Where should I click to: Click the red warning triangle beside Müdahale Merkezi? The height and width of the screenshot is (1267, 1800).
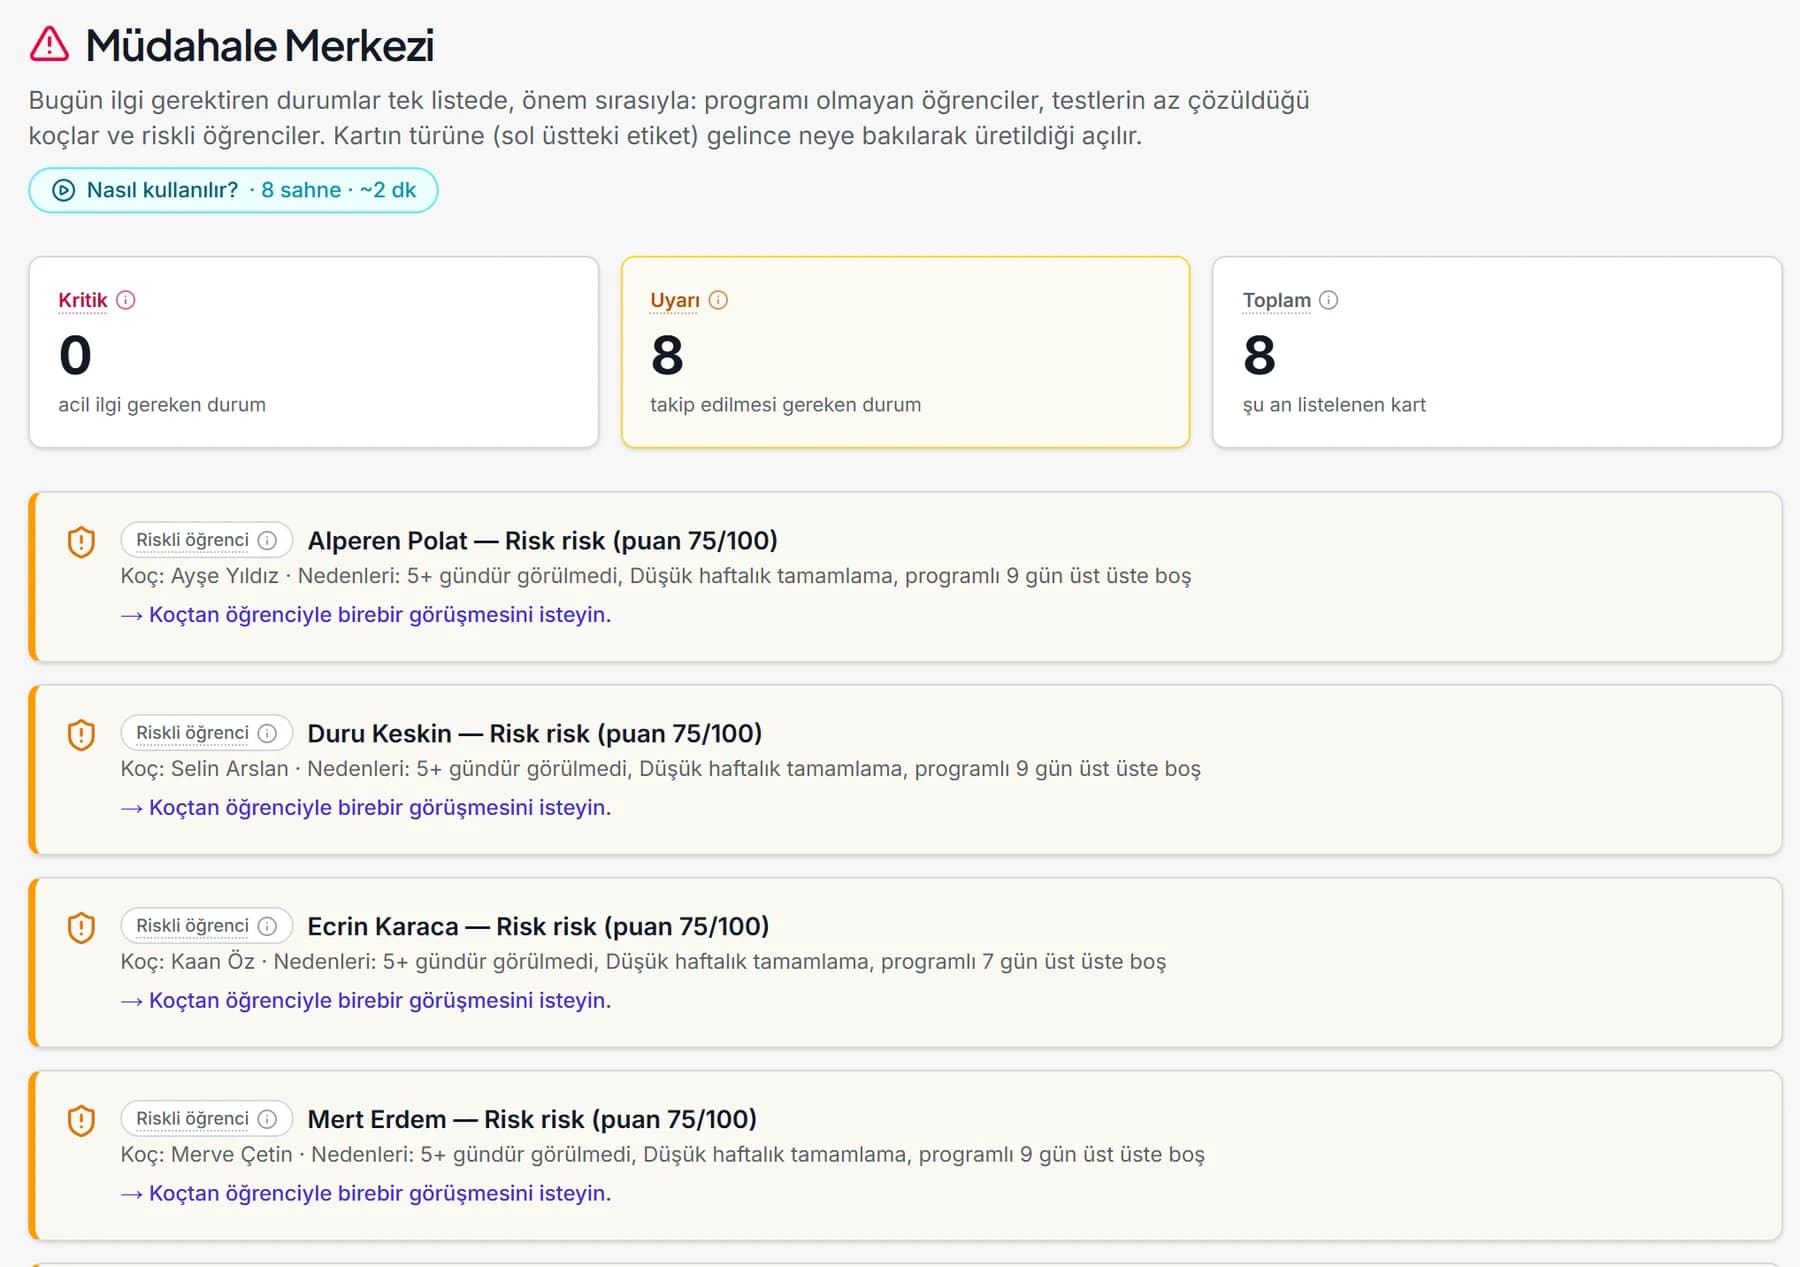(x=49, y=45)
